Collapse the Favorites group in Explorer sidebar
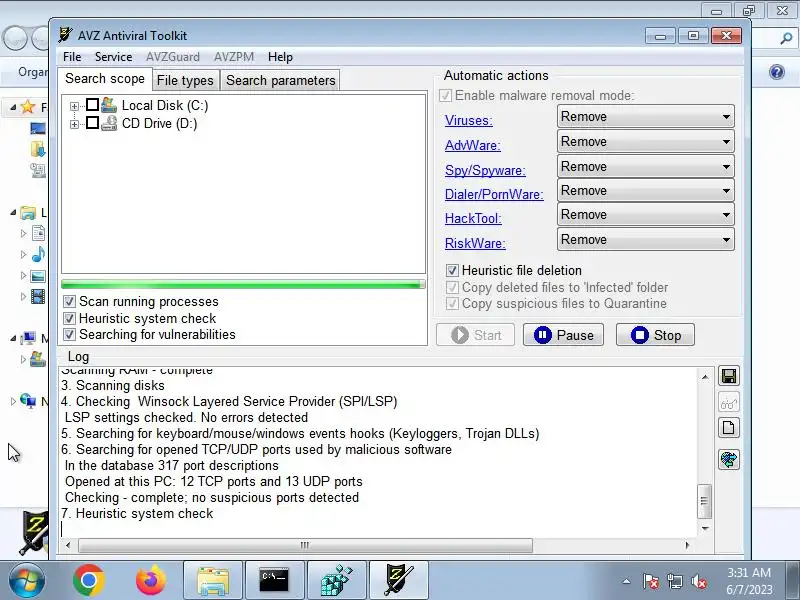Viewport: 800px width, 600px height. click(13, 107)
